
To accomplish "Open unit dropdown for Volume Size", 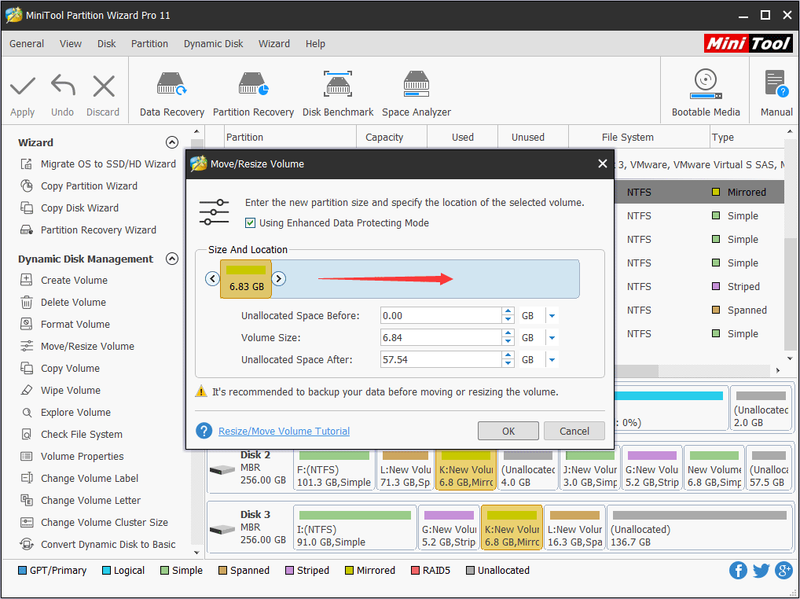I will tap(552, 338).
